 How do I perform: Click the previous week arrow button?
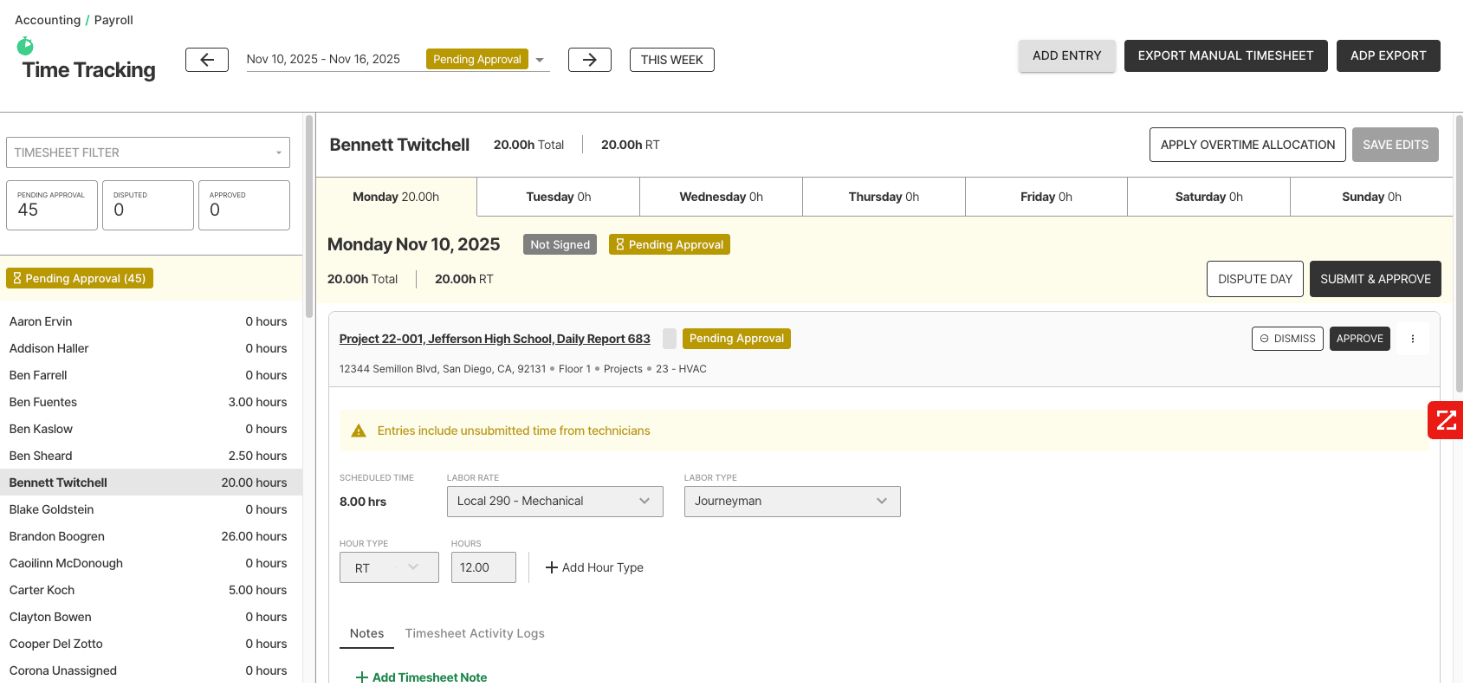(207, 60)
